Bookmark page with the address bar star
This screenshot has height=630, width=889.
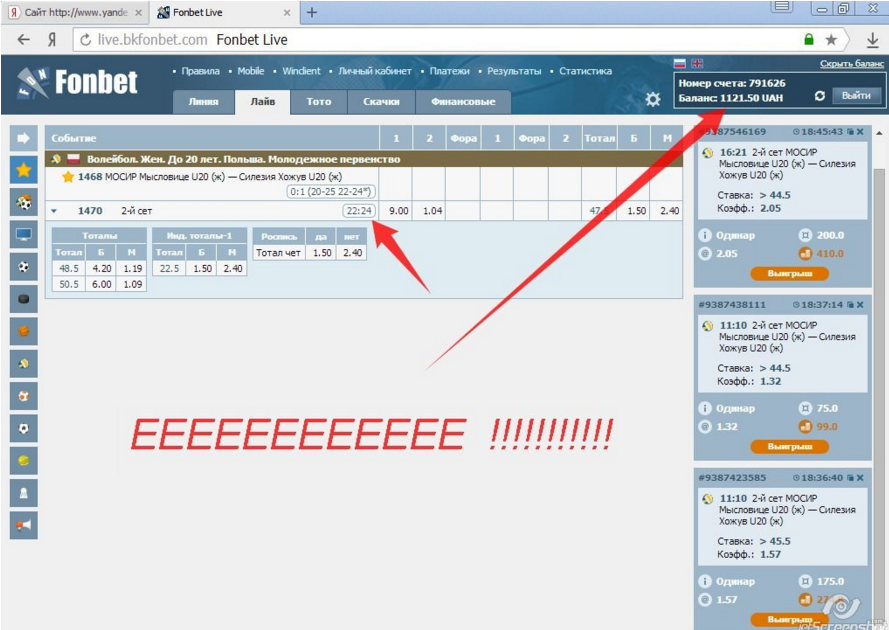(x=831, y=39)
